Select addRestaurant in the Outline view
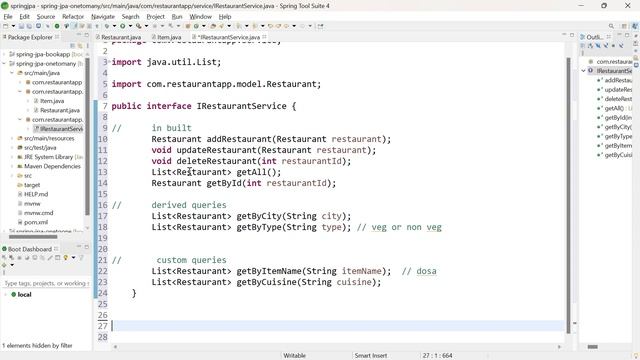The image size is (640, 360). 614,80
